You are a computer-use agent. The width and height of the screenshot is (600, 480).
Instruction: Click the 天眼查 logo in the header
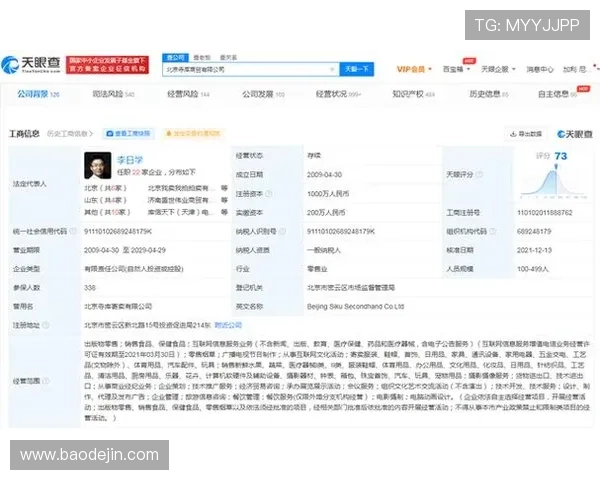tap(31, 65)
